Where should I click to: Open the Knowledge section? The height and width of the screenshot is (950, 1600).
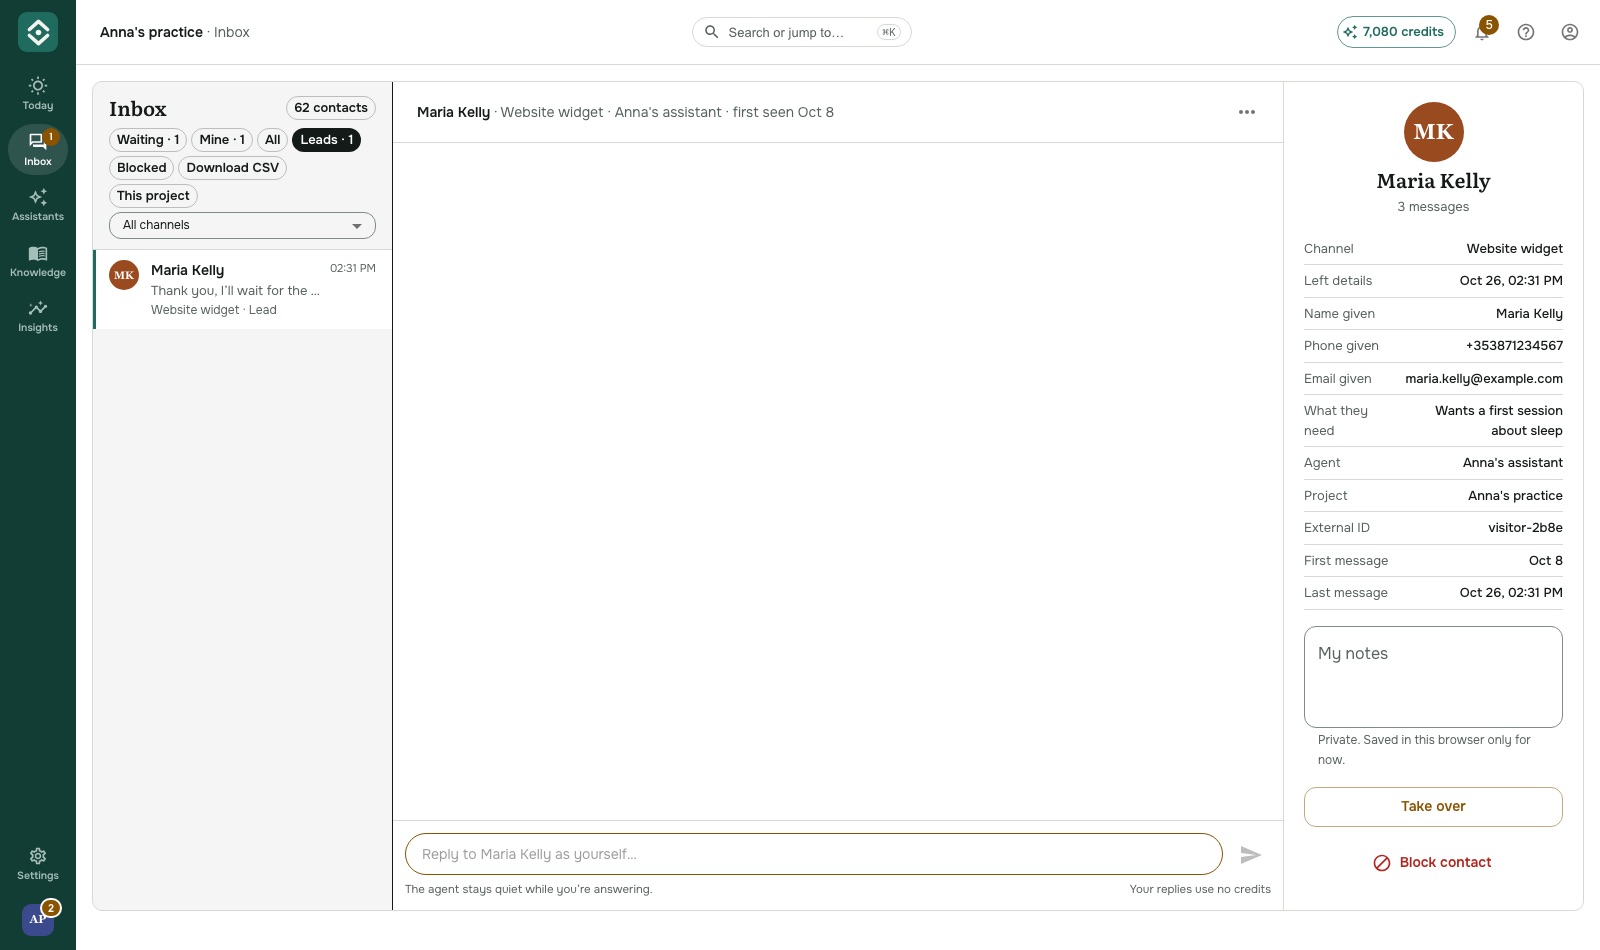coord(38,261)
